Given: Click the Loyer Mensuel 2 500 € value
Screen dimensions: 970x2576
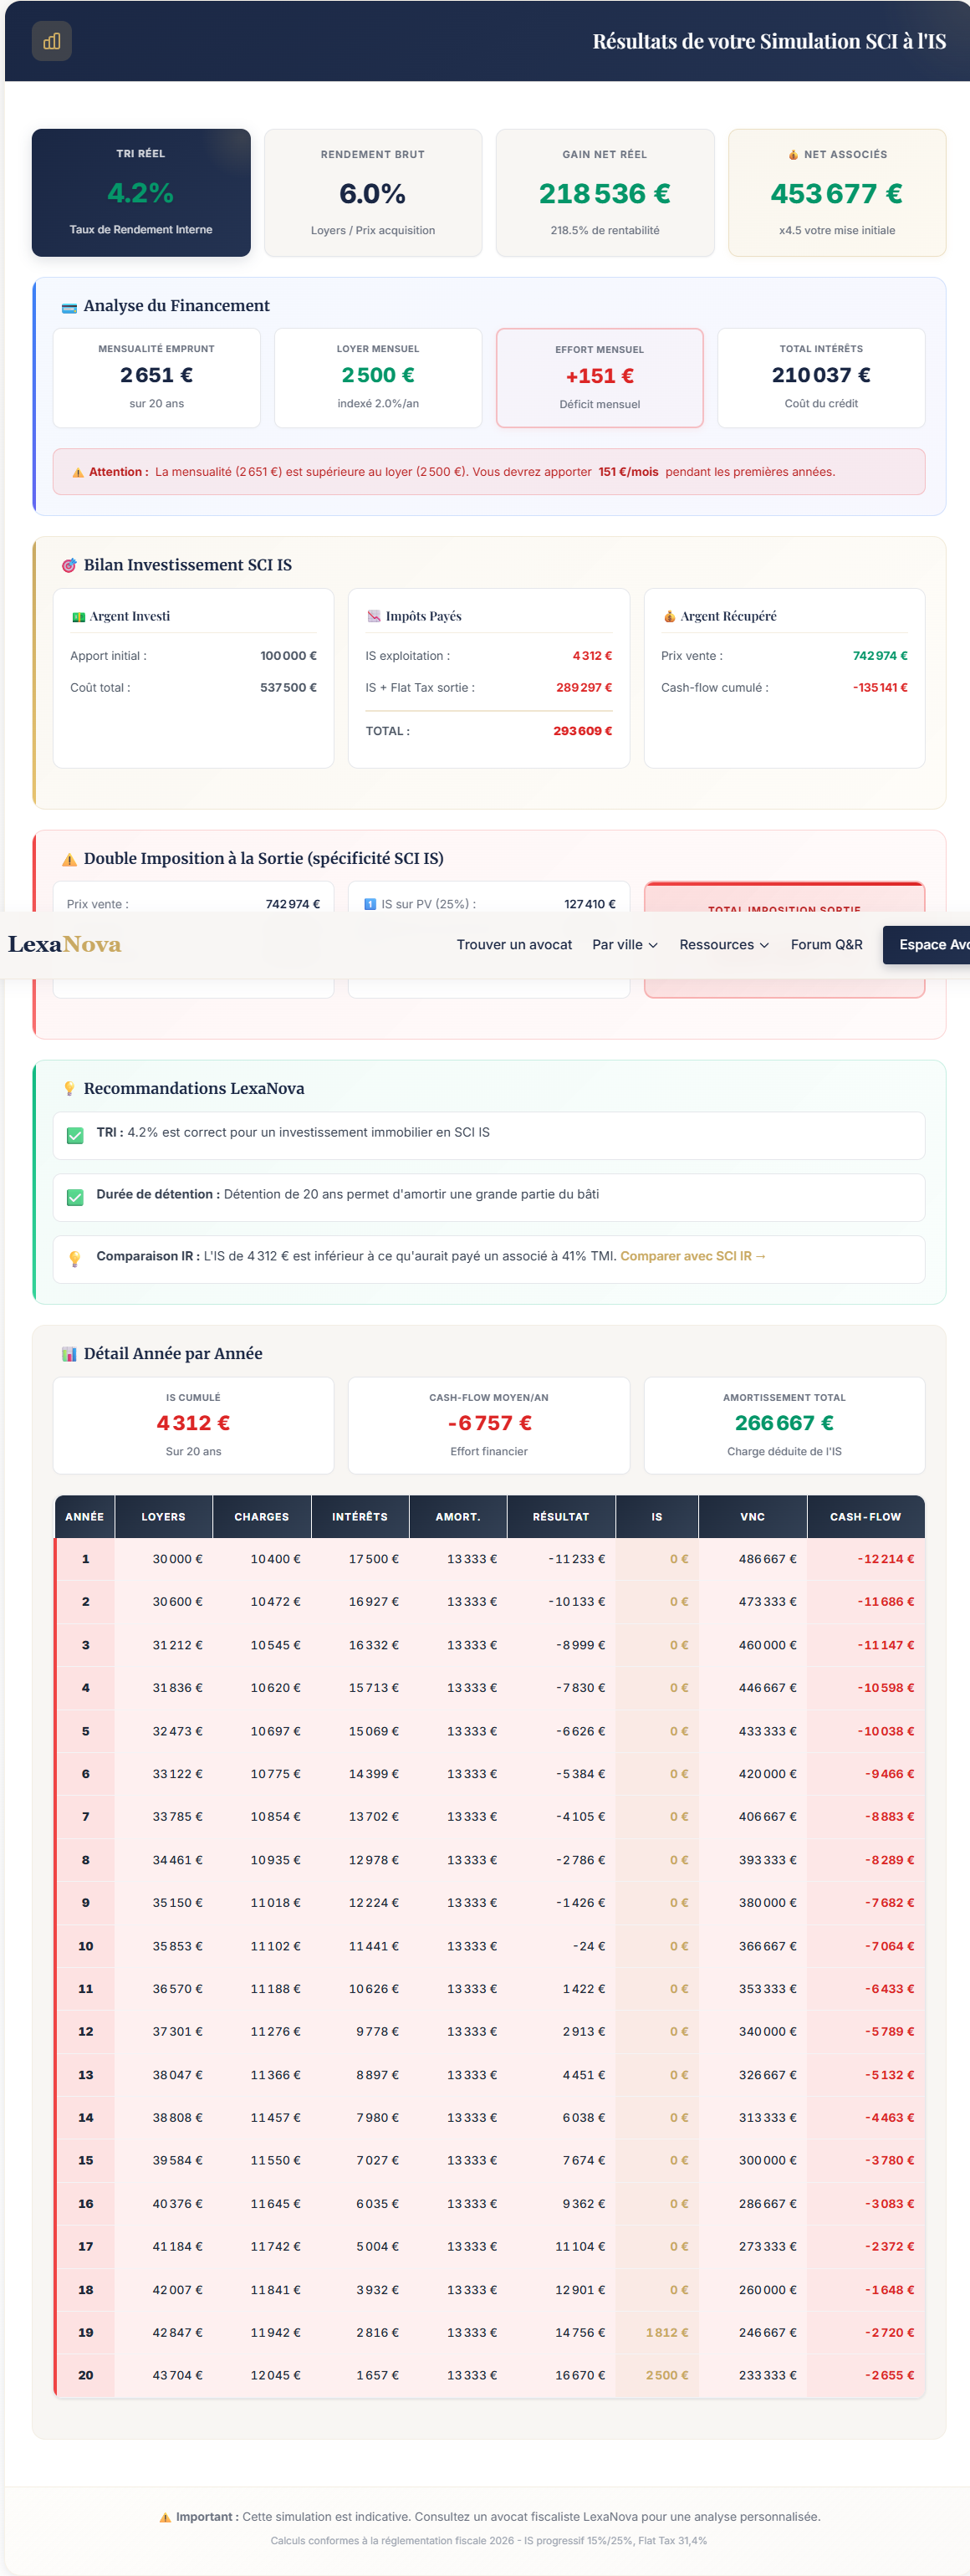Looking at the screenshot, I should [x=378, y=376].
